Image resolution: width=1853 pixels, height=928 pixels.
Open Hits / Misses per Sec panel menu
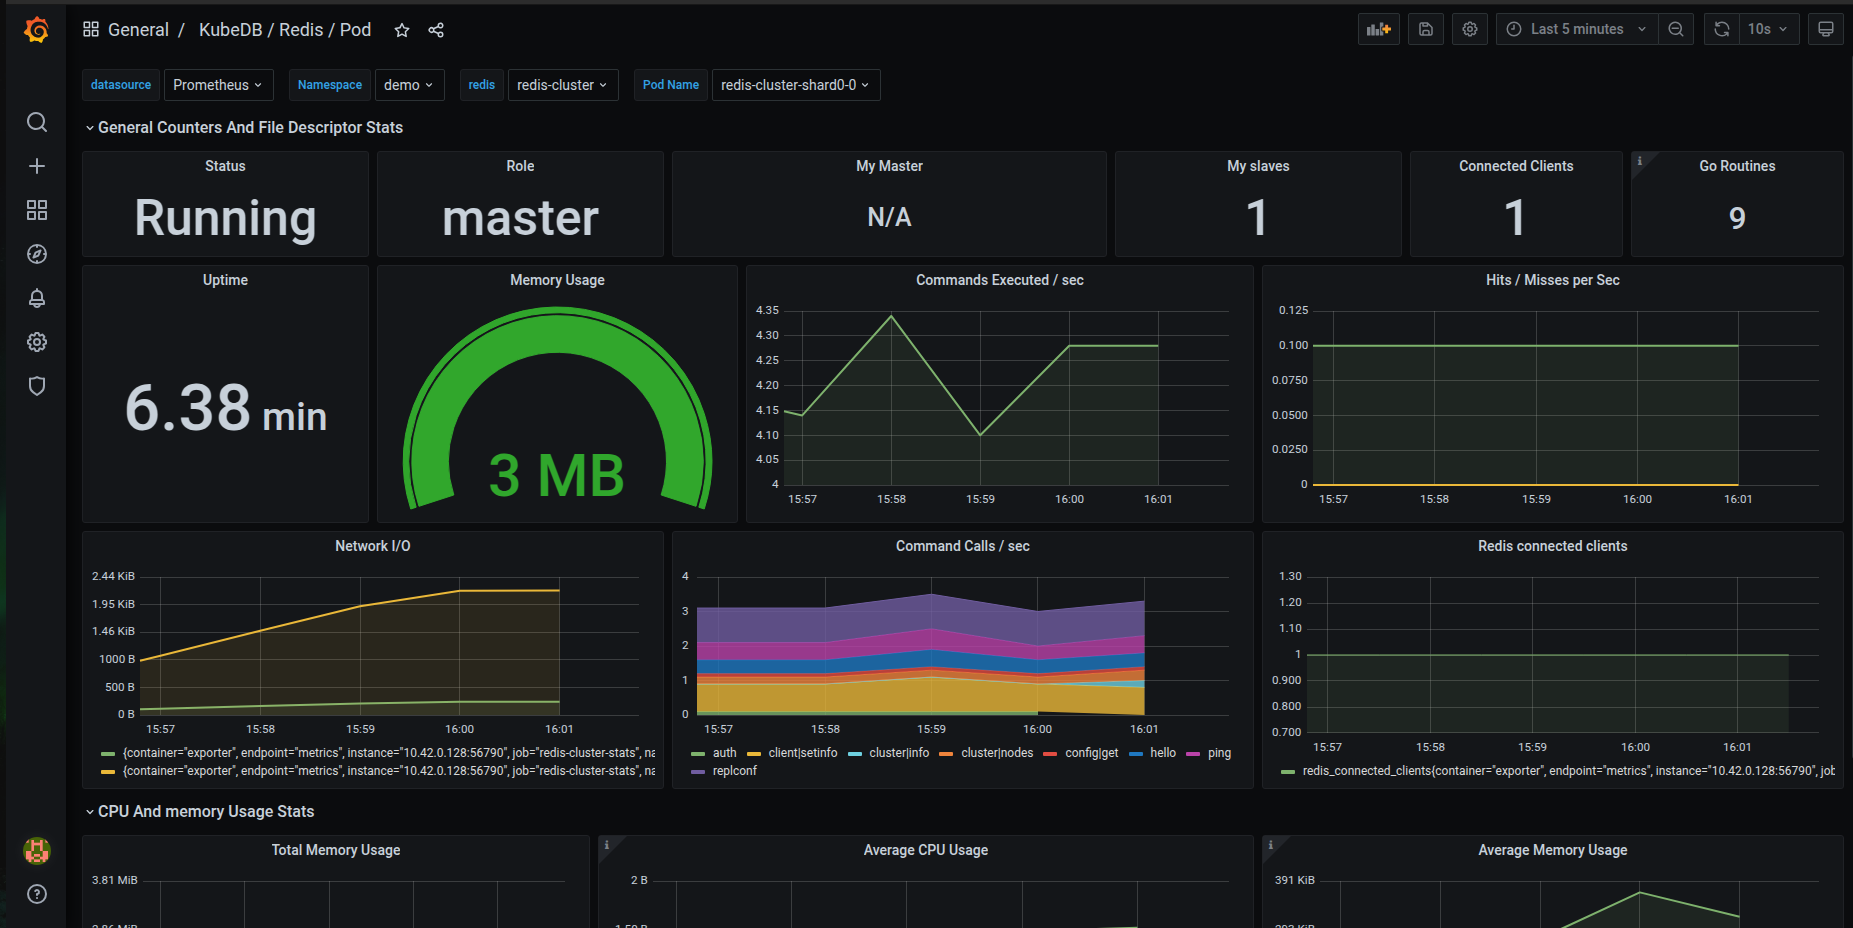tap(1552, 280)
